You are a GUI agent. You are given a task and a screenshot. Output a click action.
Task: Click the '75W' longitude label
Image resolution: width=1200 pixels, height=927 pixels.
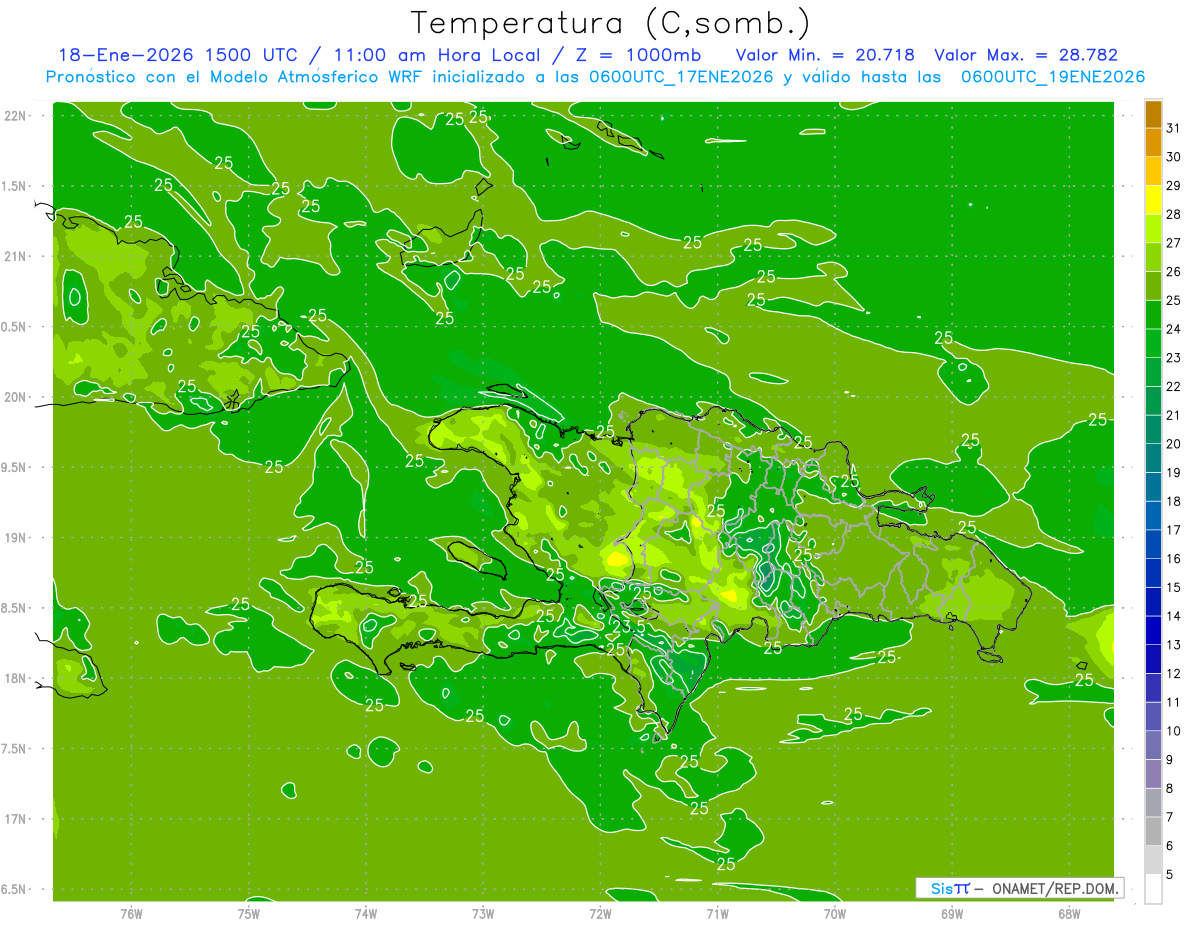pyautogui.click(x=248, y=913)
